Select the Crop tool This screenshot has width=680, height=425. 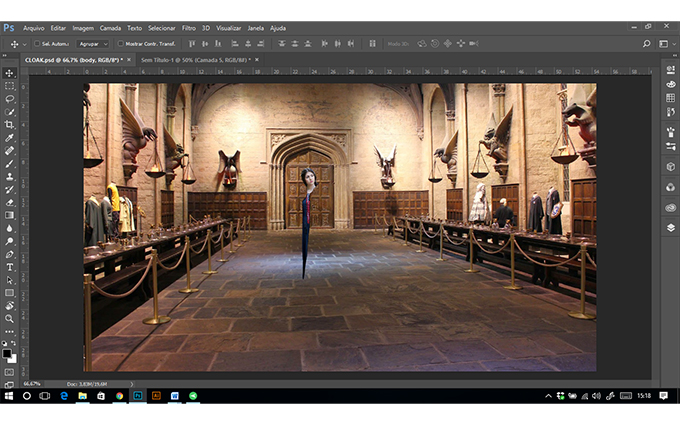(x=9, y=125)
